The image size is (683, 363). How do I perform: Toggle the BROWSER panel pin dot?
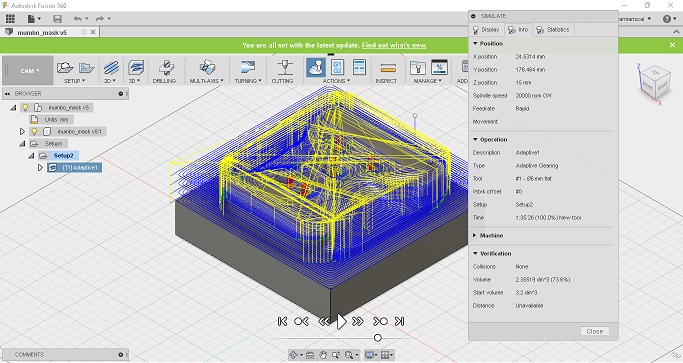click(121, 94)
